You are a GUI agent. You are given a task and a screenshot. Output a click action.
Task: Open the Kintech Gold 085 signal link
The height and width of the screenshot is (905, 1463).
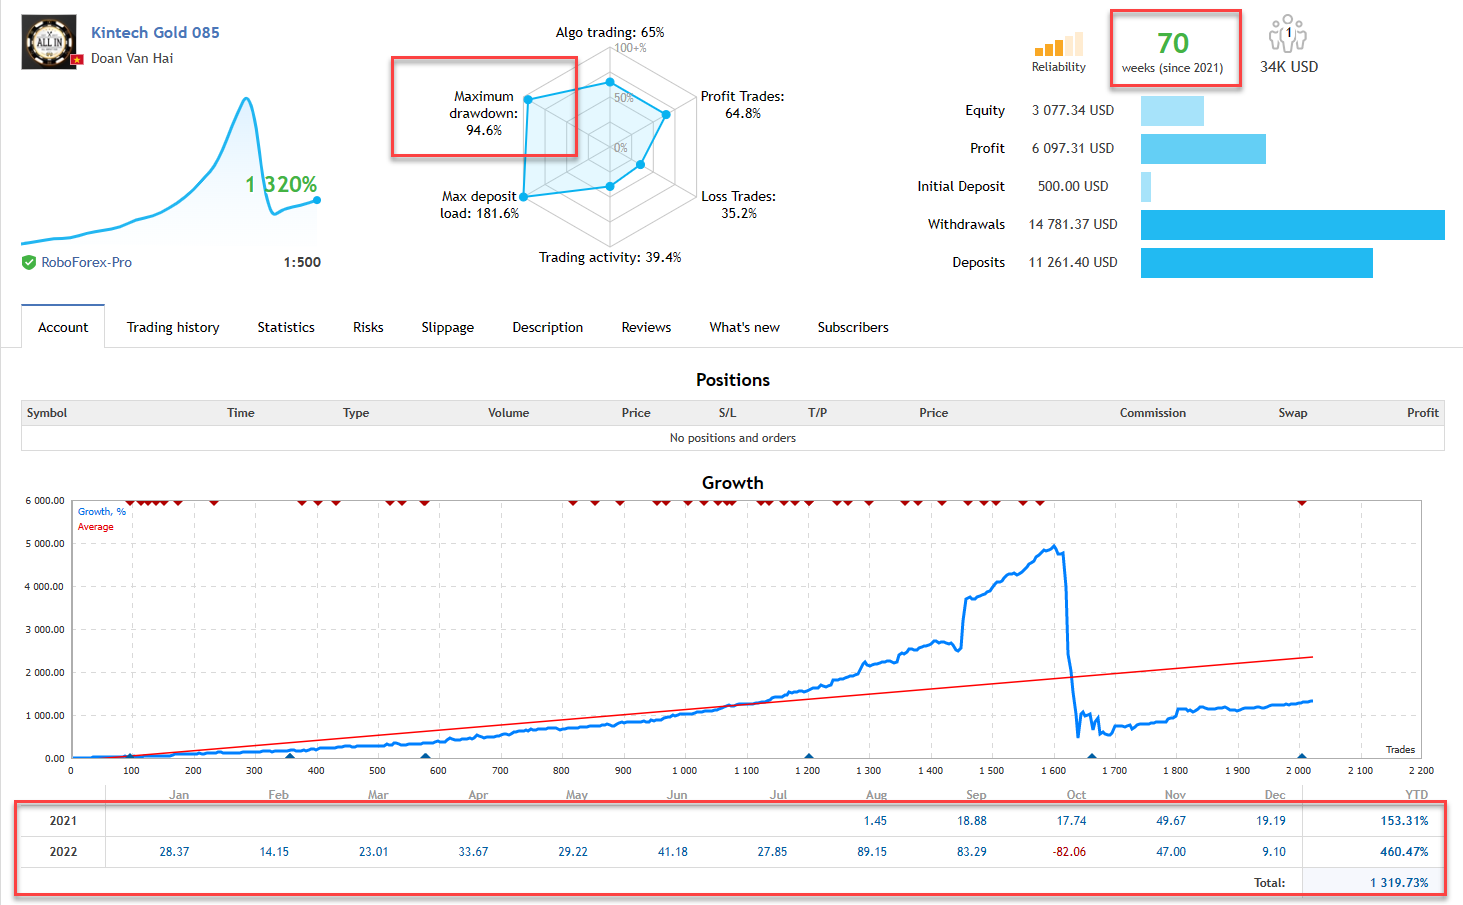[x=155, y=32]
